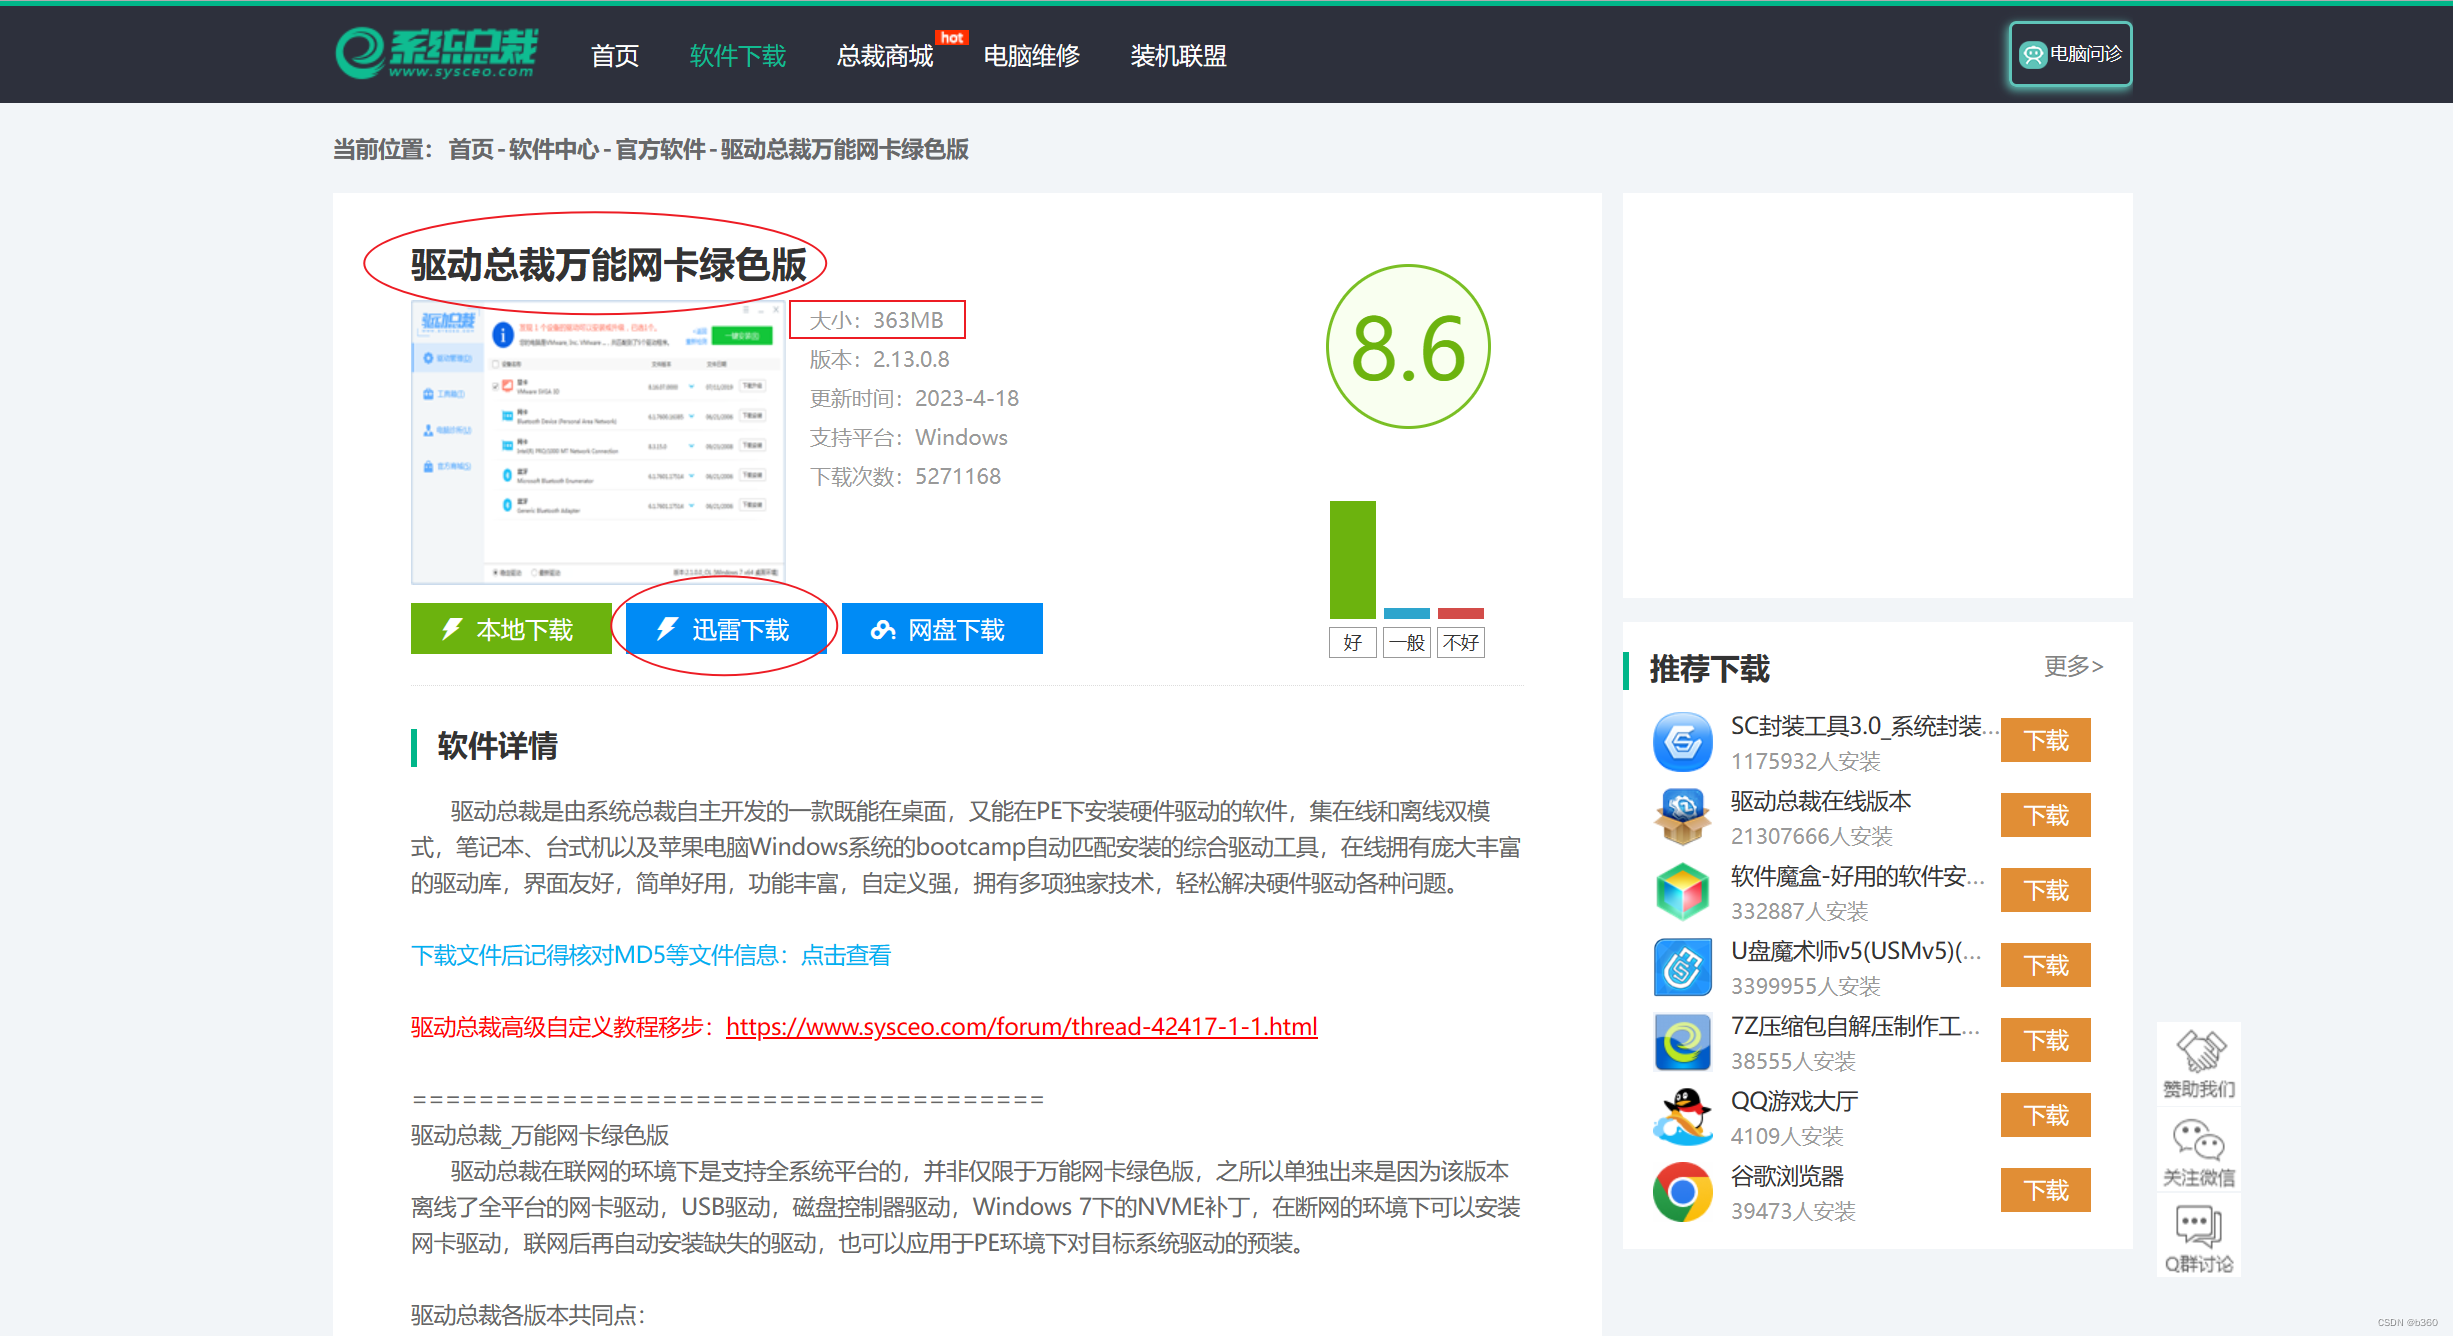
Task: Click the 赞助我们 handshake icon
Action: pos(2199,1052)
